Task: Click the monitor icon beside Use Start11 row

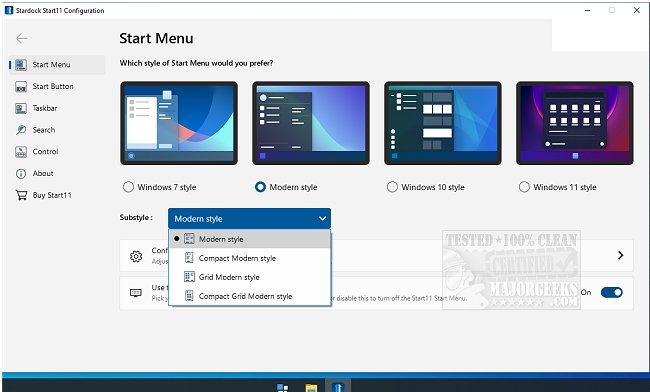Action: point(136,293)
